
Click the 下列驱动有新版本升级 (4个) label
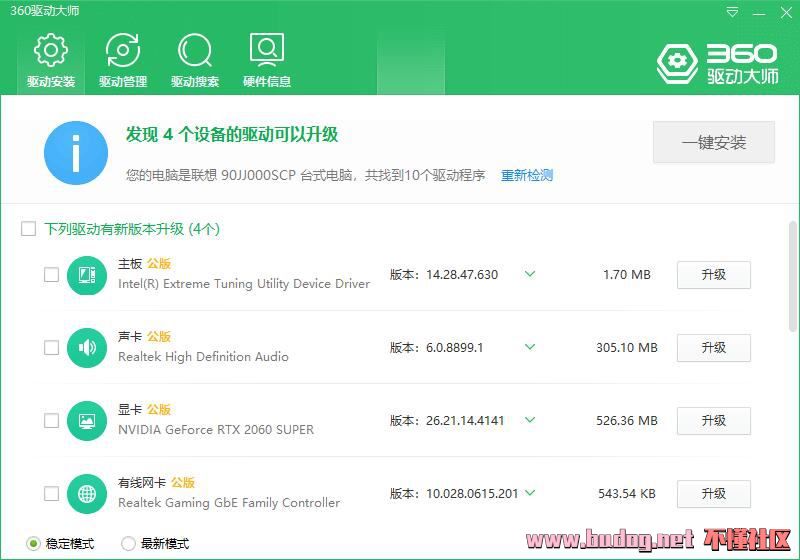[x=132, y=229]
